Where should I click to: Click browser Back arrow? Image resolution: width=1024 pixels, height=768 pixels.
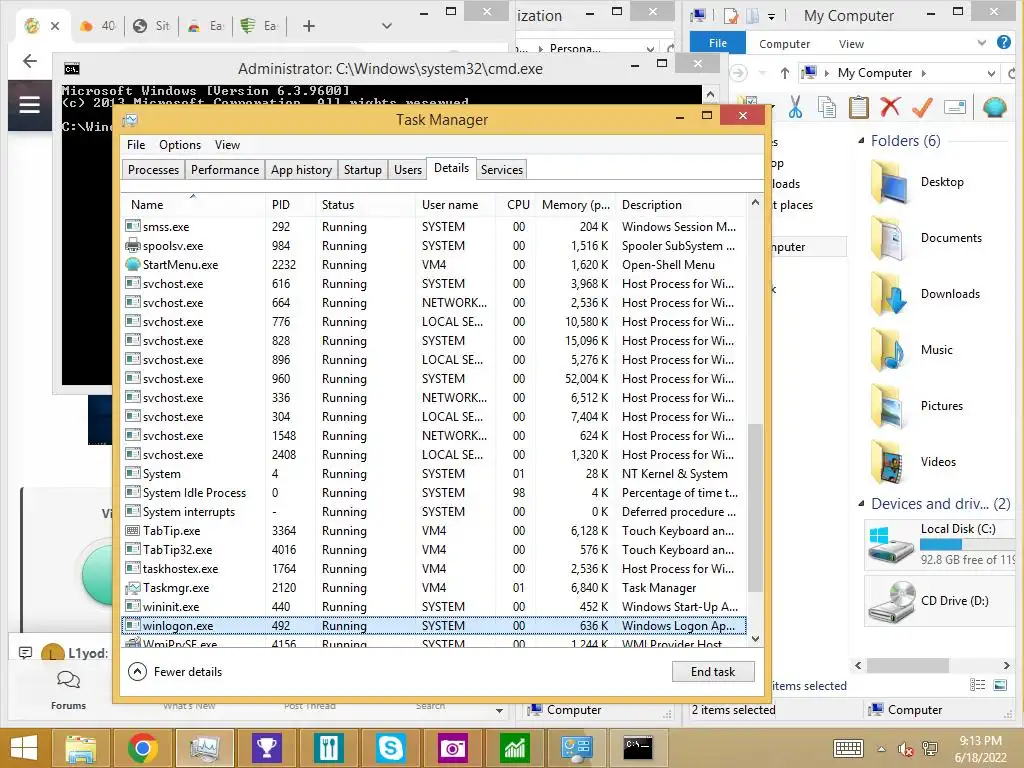(x=29, y=61)
